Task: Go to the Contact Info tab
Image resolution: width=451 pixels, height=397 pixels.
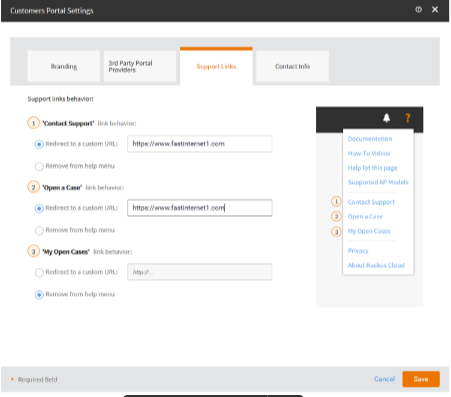Action: click(292, 66)
